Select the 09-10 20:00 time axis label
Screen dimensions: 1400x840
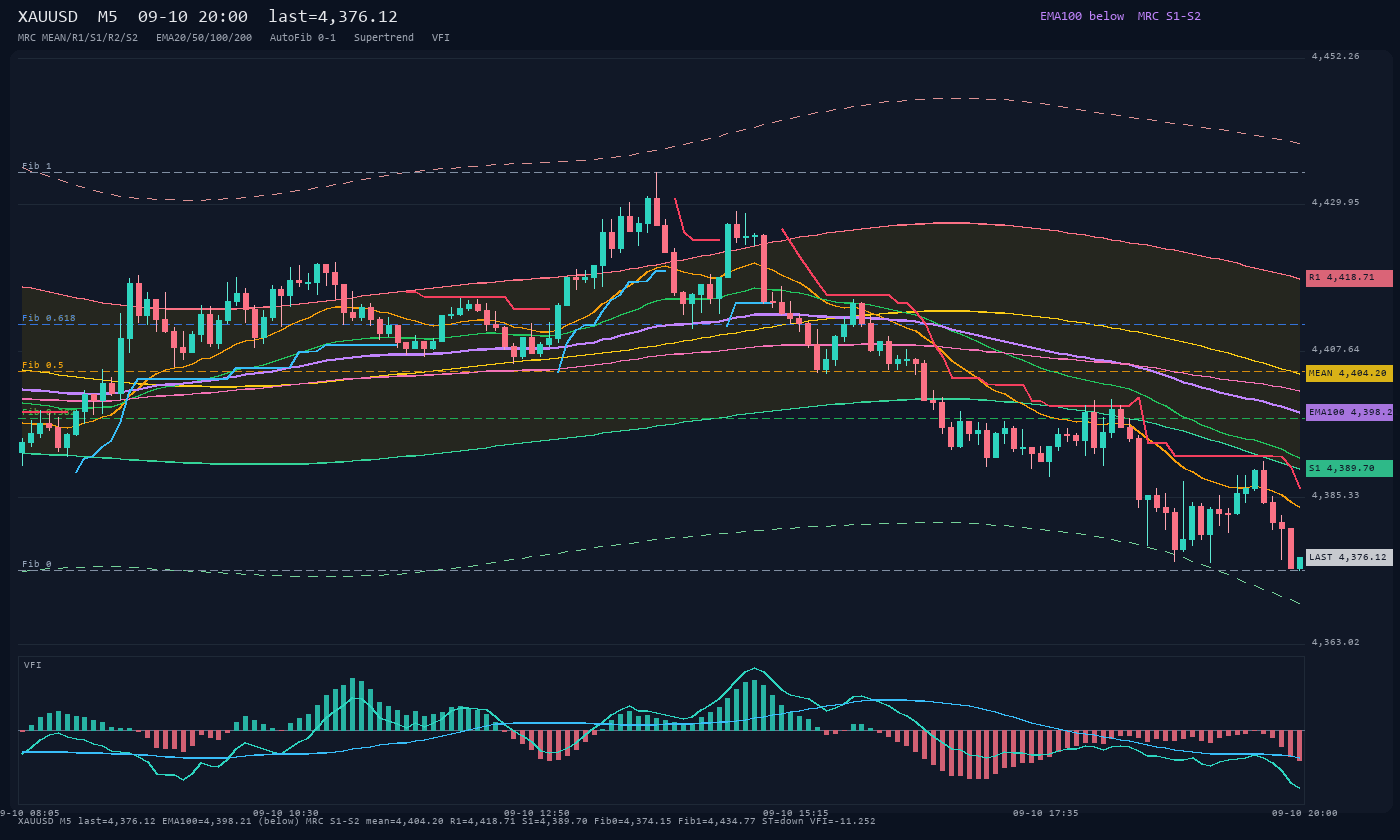[x=1305, y=813]
